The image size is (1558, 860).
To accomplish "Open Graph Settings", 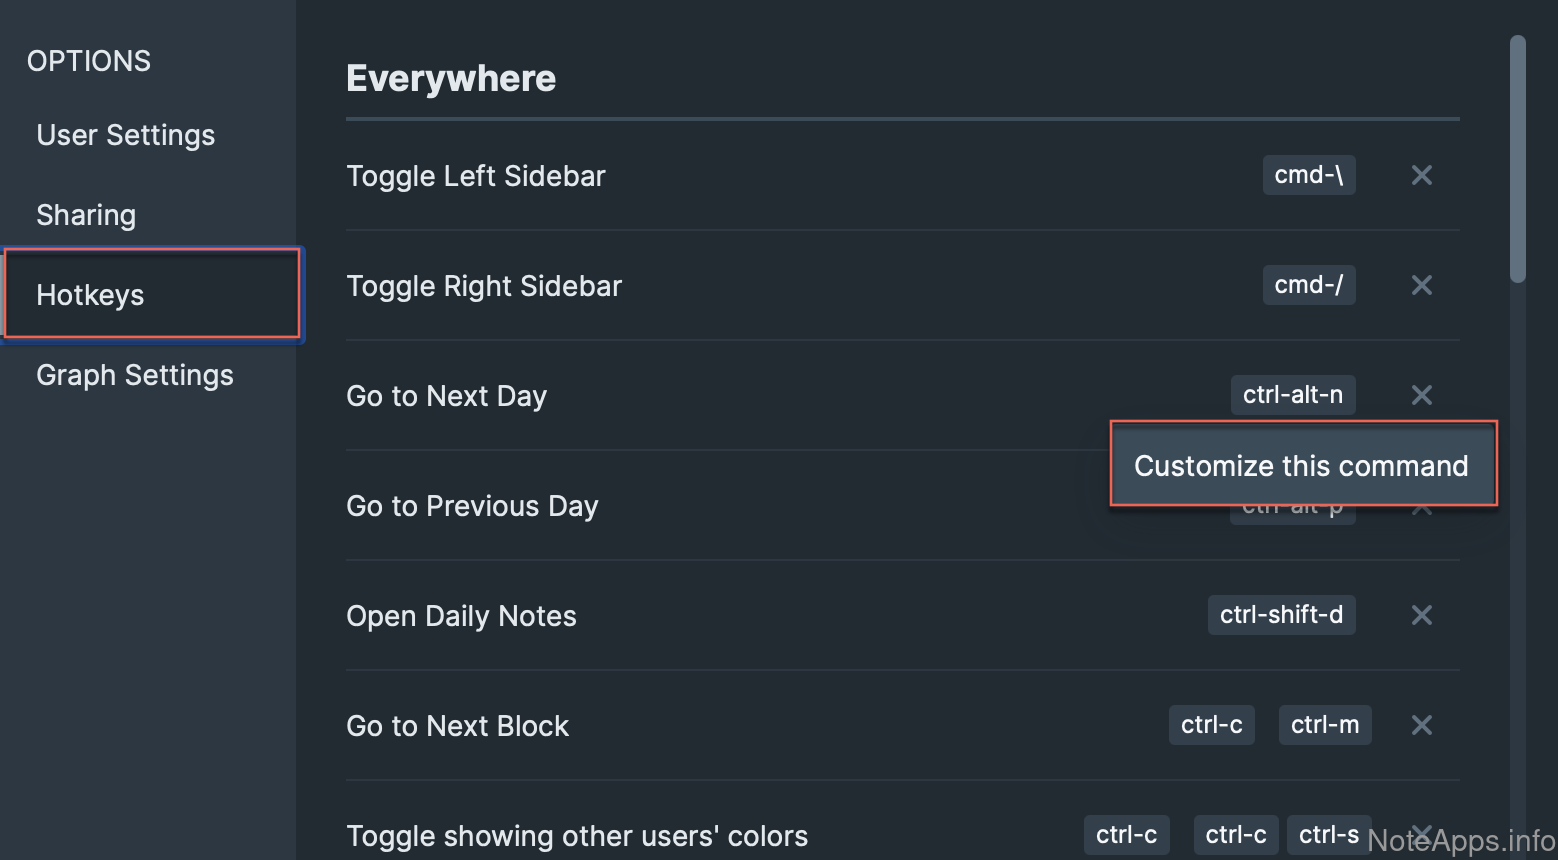I will click(135, 375).
